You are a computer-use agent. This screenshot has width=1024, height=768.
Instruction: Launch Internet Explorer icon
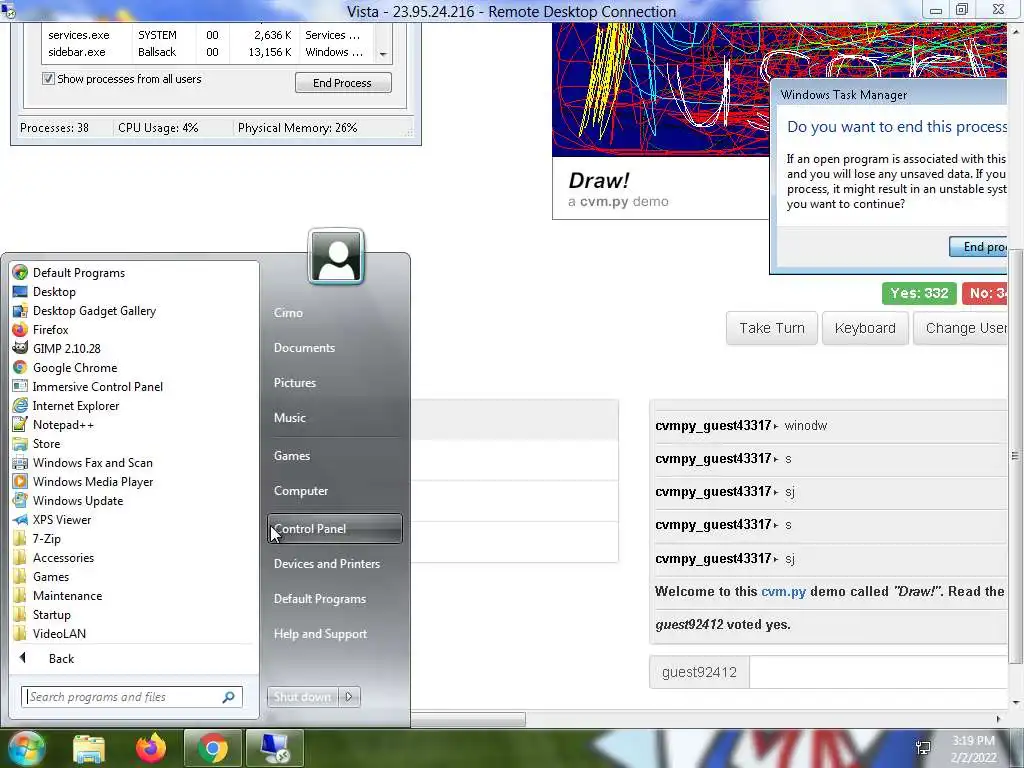pos(20,405)
